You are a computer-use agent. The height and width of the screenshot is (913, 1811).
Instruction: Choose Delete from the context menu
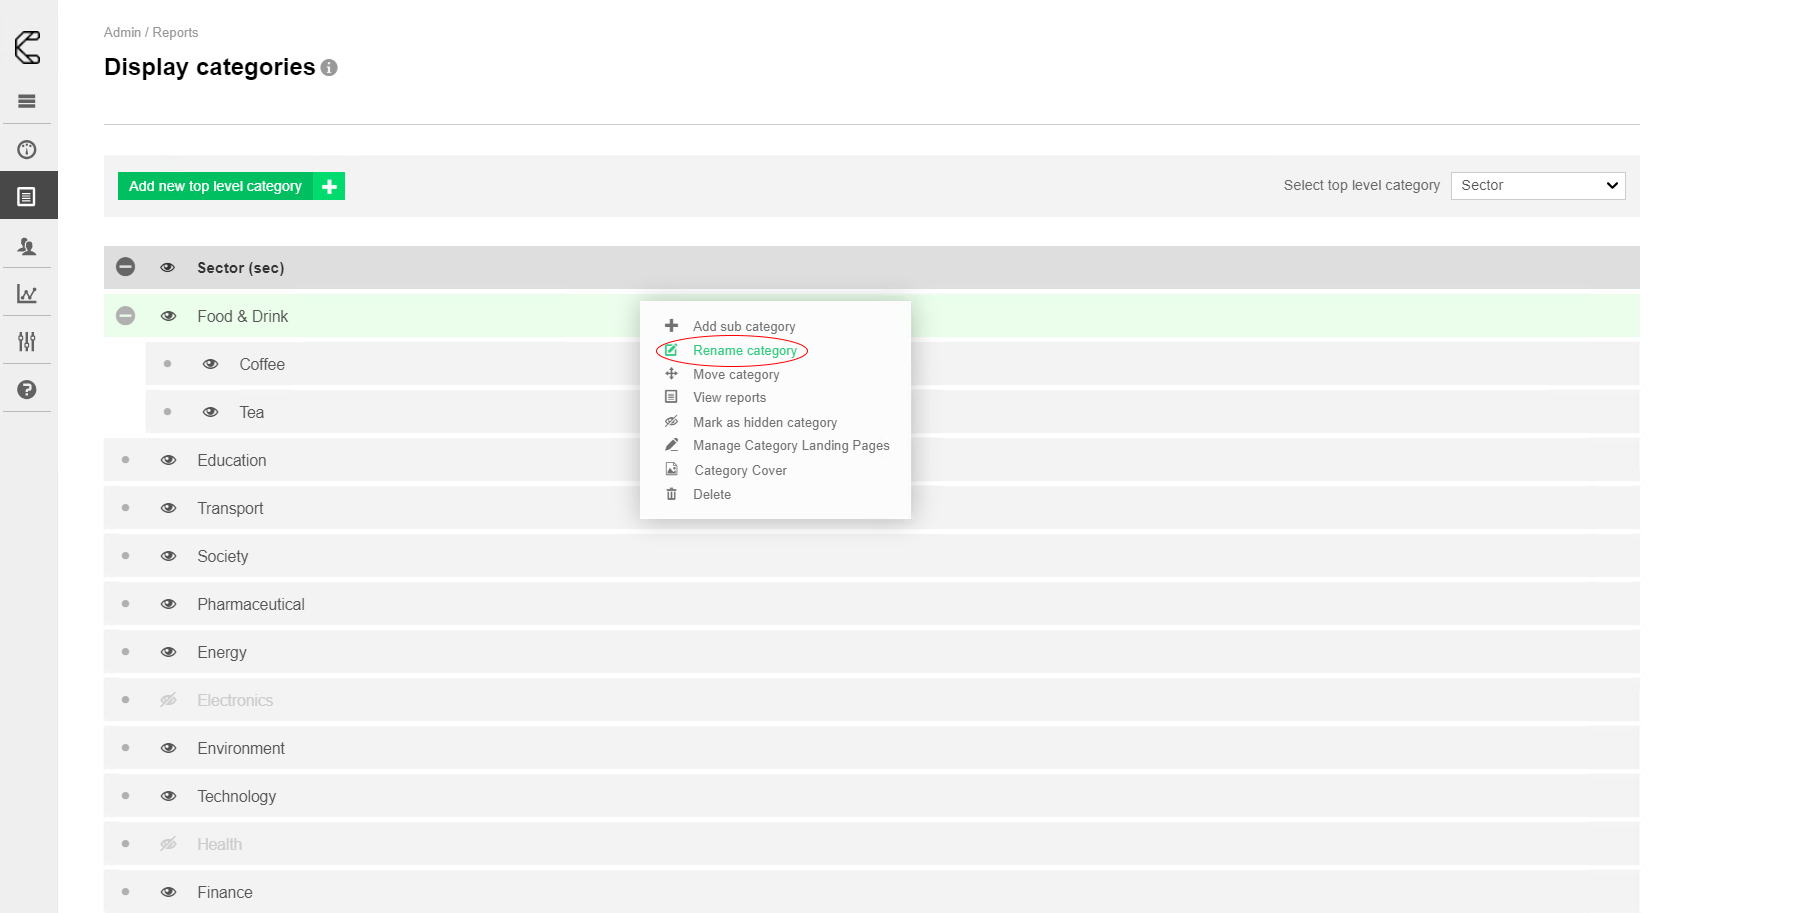[711, 495]
